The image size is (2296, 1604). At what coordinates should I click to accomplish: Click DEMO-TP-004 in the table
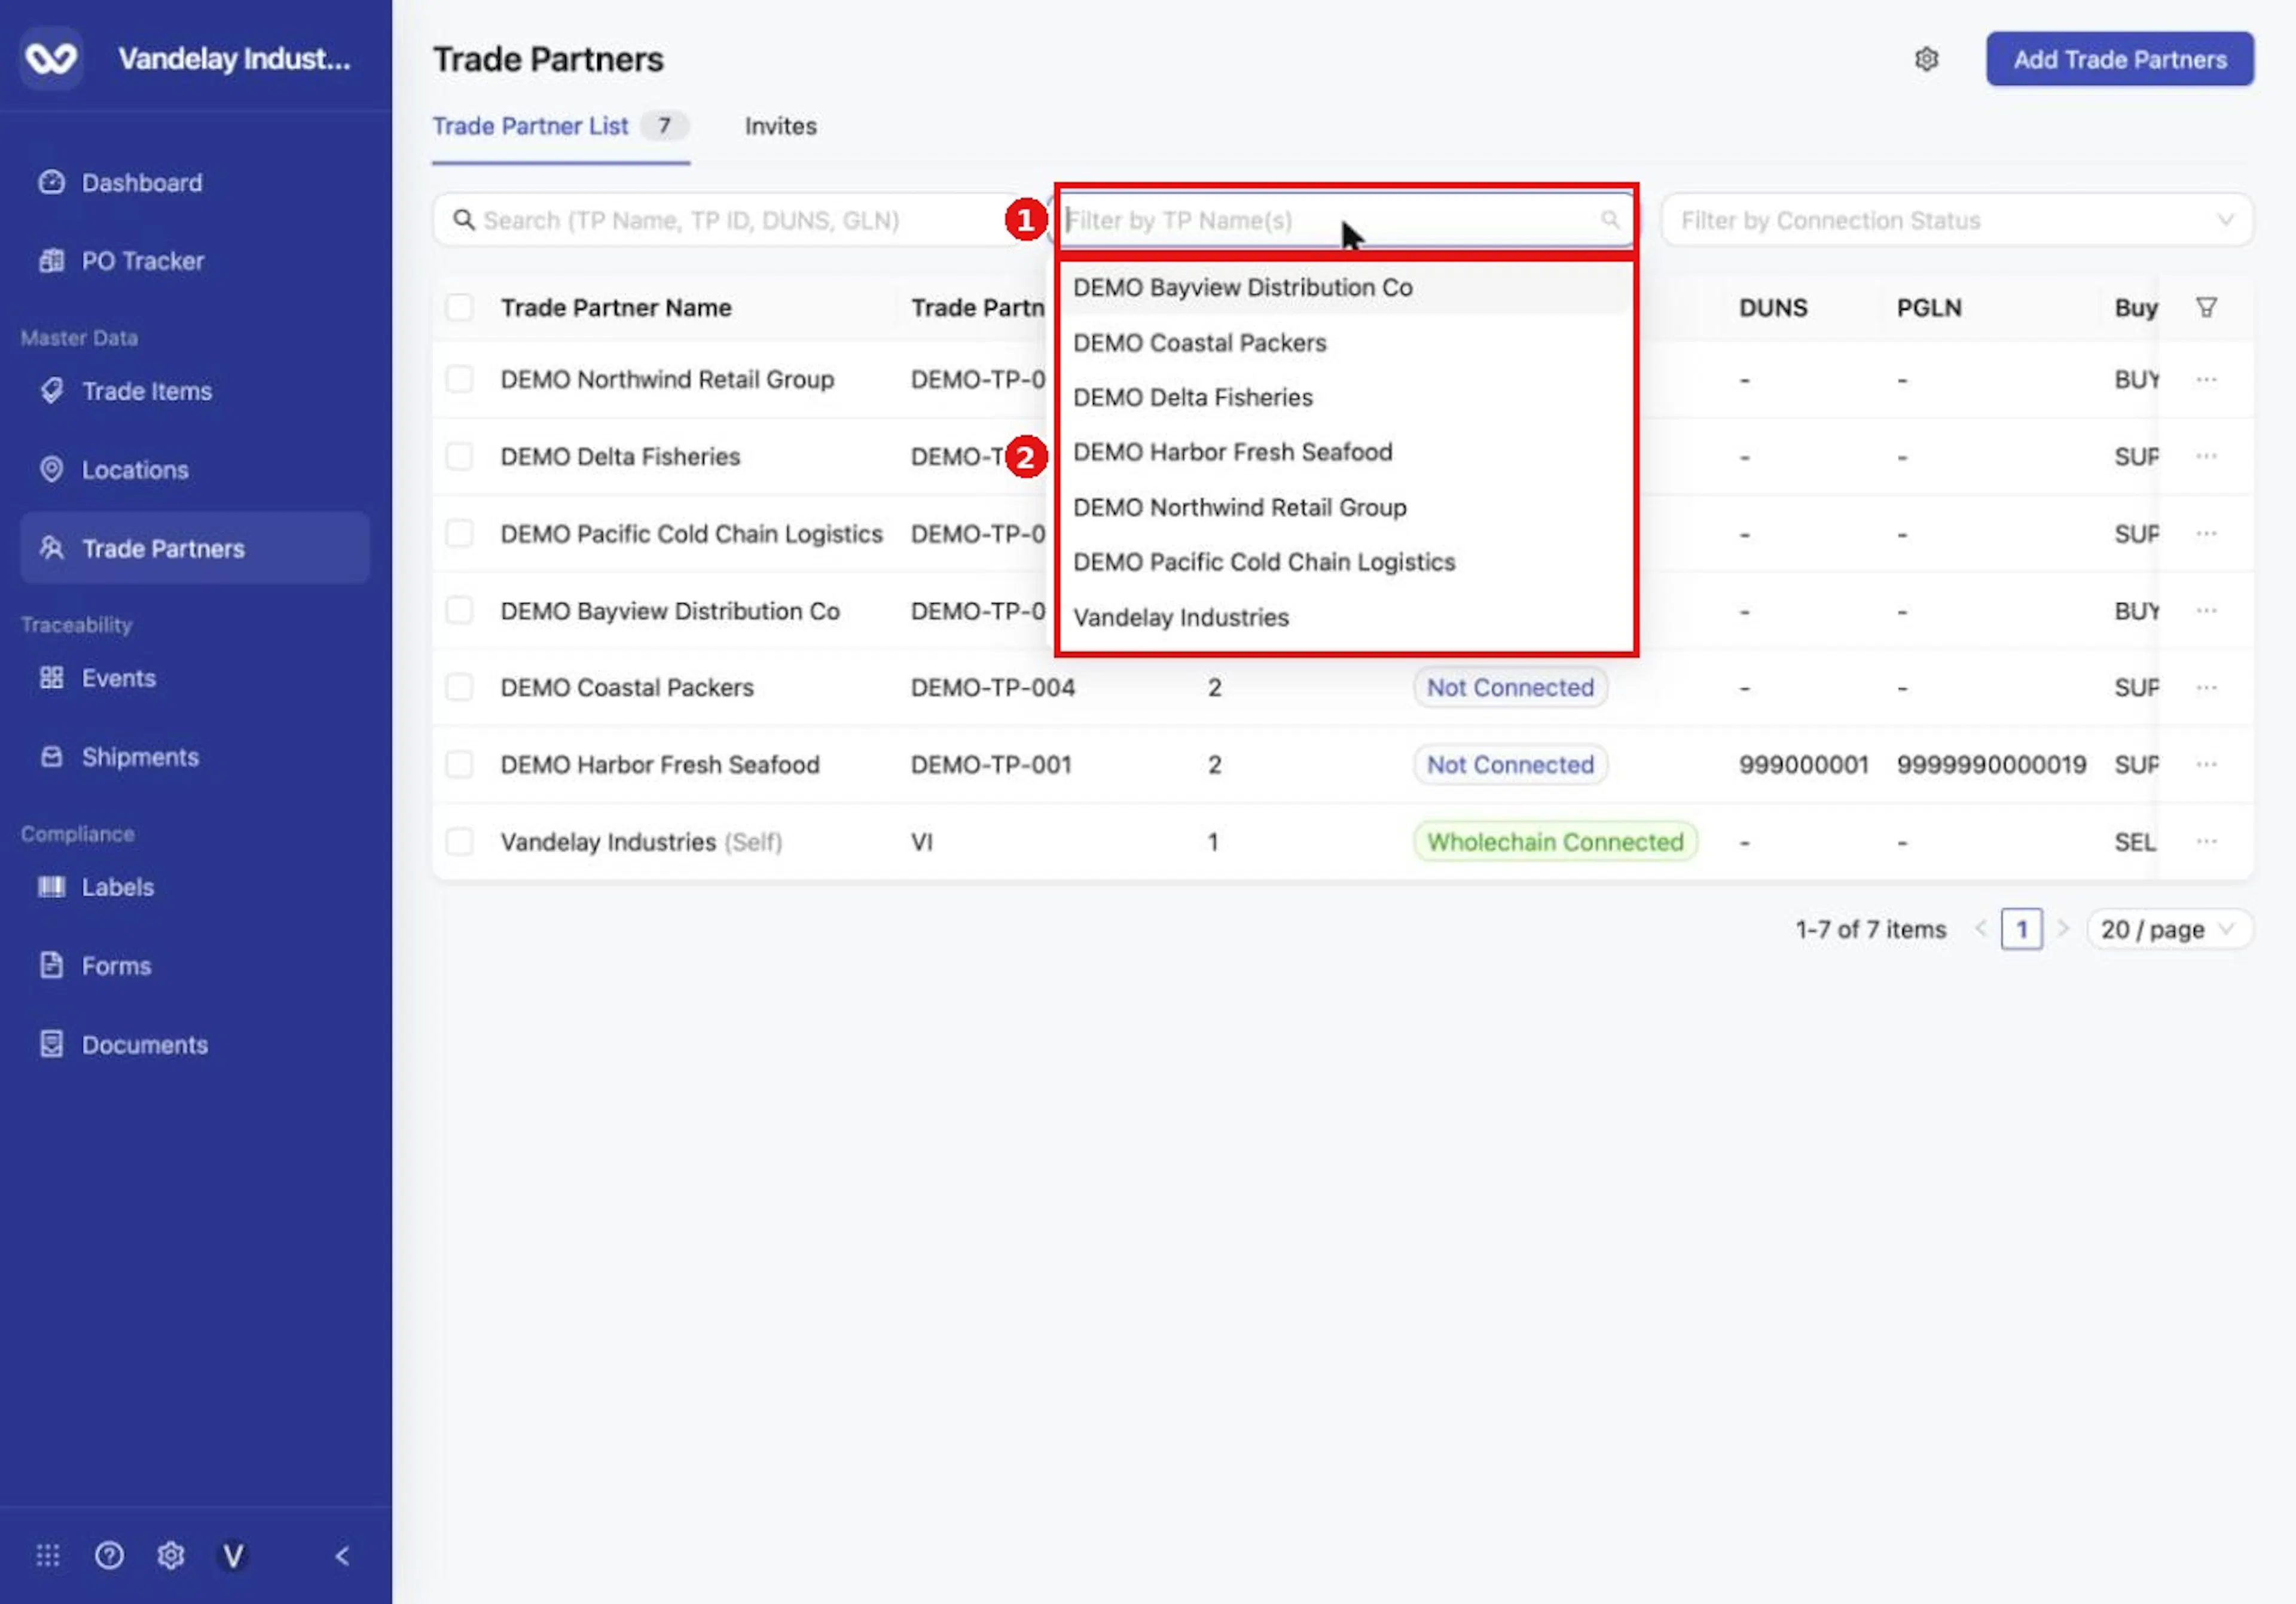pos(992,687)
